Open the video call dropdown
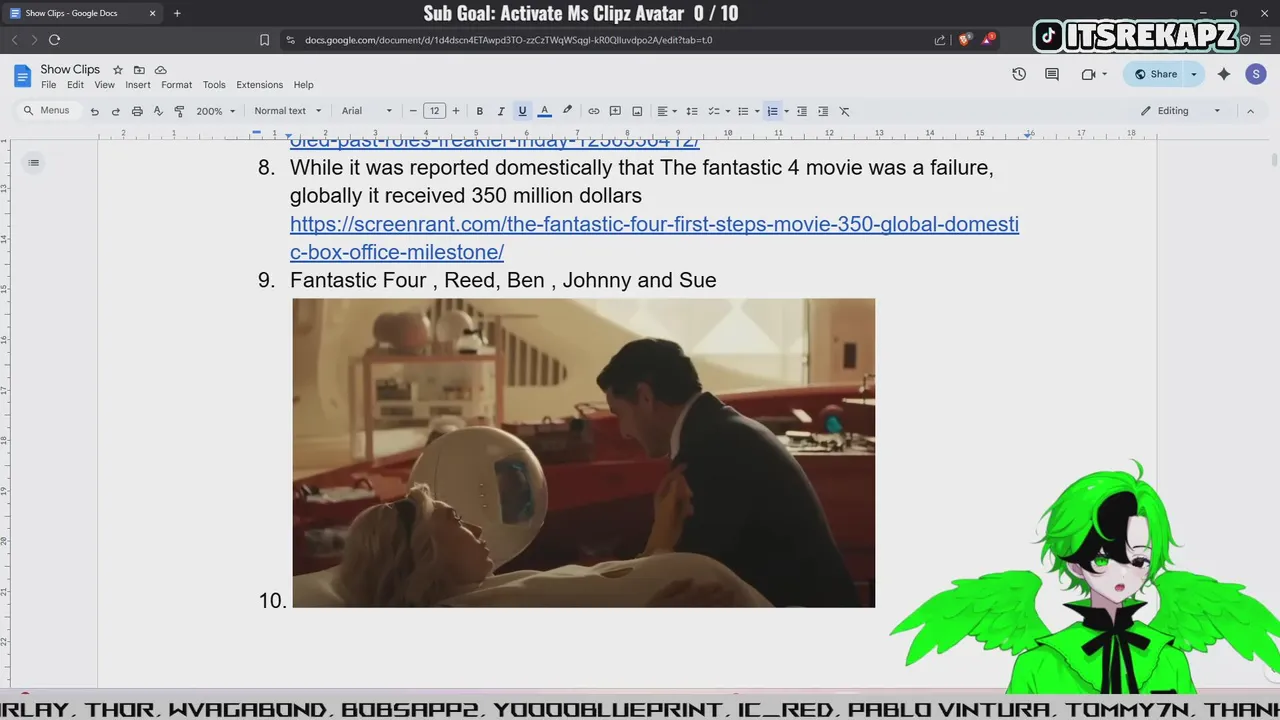The height and width of the screenshot is (720, 1280). pyautogui.click(x=1095, y=74)
